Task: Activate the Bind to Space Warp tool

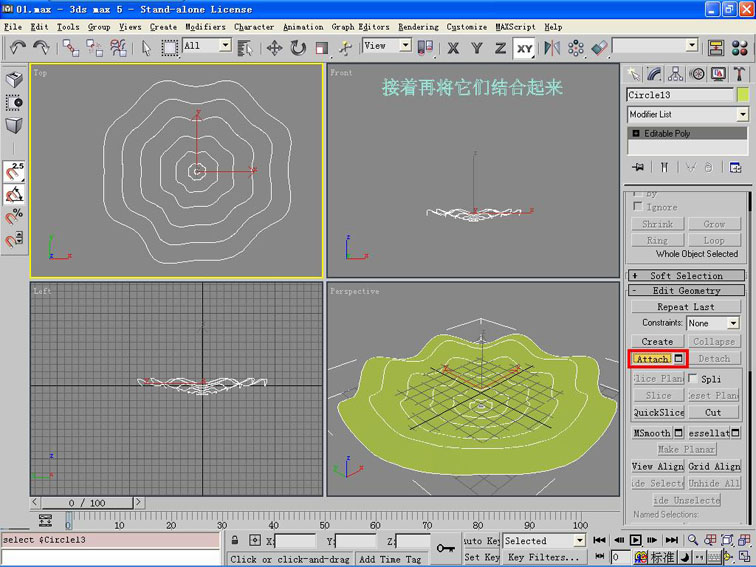Action: (118, 48)
